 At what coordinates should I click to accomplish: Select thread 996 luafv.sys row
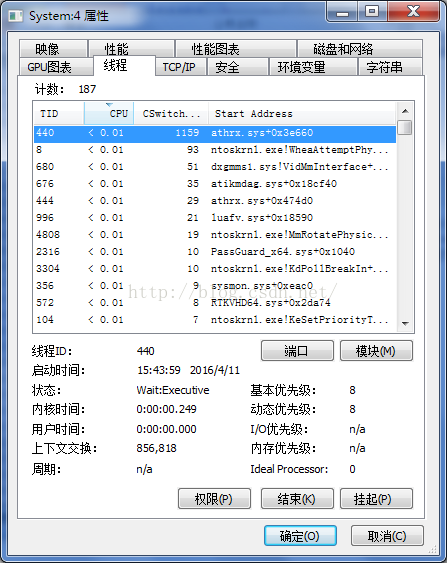[x=215, y=218]
